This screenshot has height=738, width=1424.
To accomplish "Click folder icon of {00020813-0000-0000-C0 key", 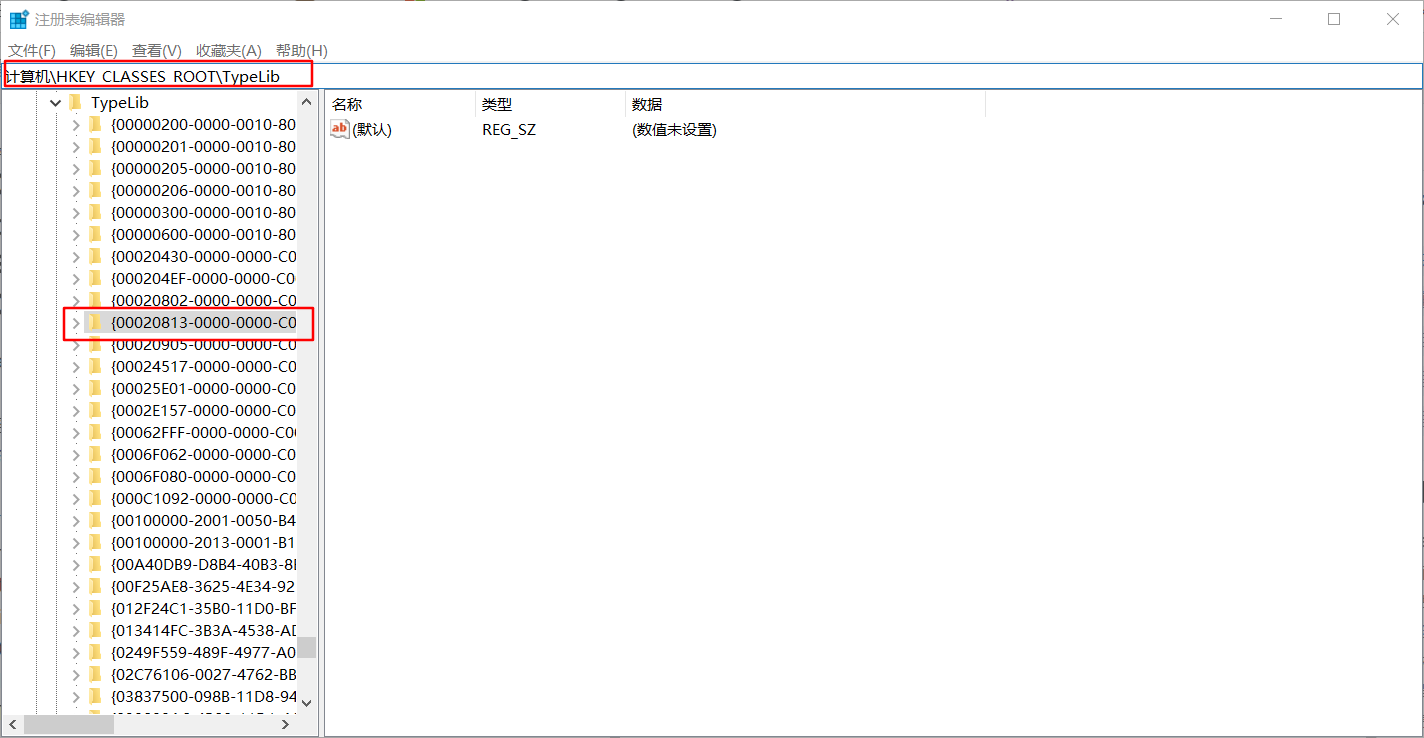I will tap(96, 322).
